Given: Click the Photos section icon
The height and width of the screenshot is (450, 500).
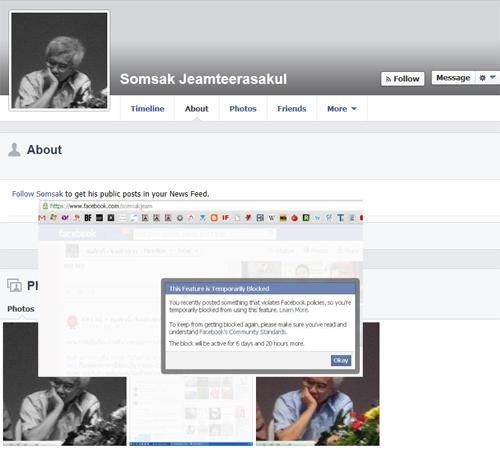Looking at the screenshot, I should (x=14, y=285).
